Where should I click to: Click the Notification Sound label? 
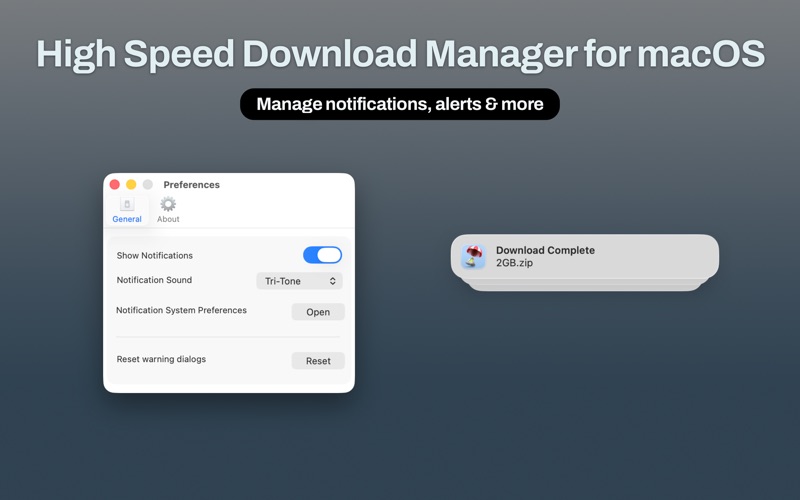tap(154, 280)
